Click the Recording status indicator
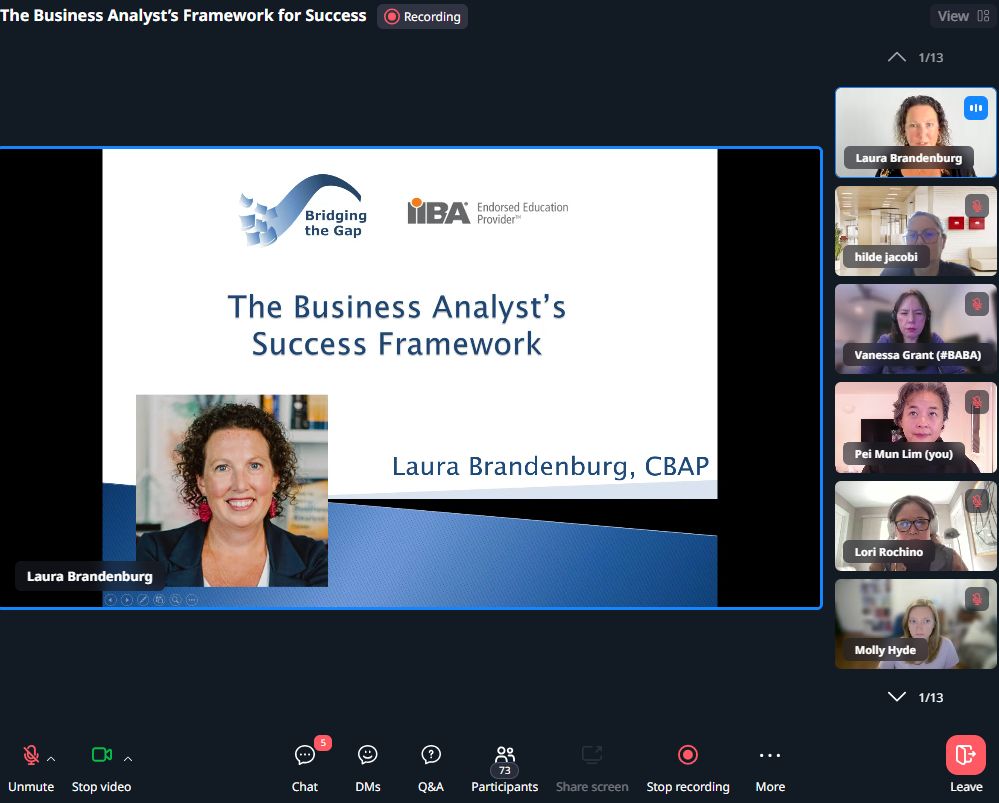 [x=422, y=16]
